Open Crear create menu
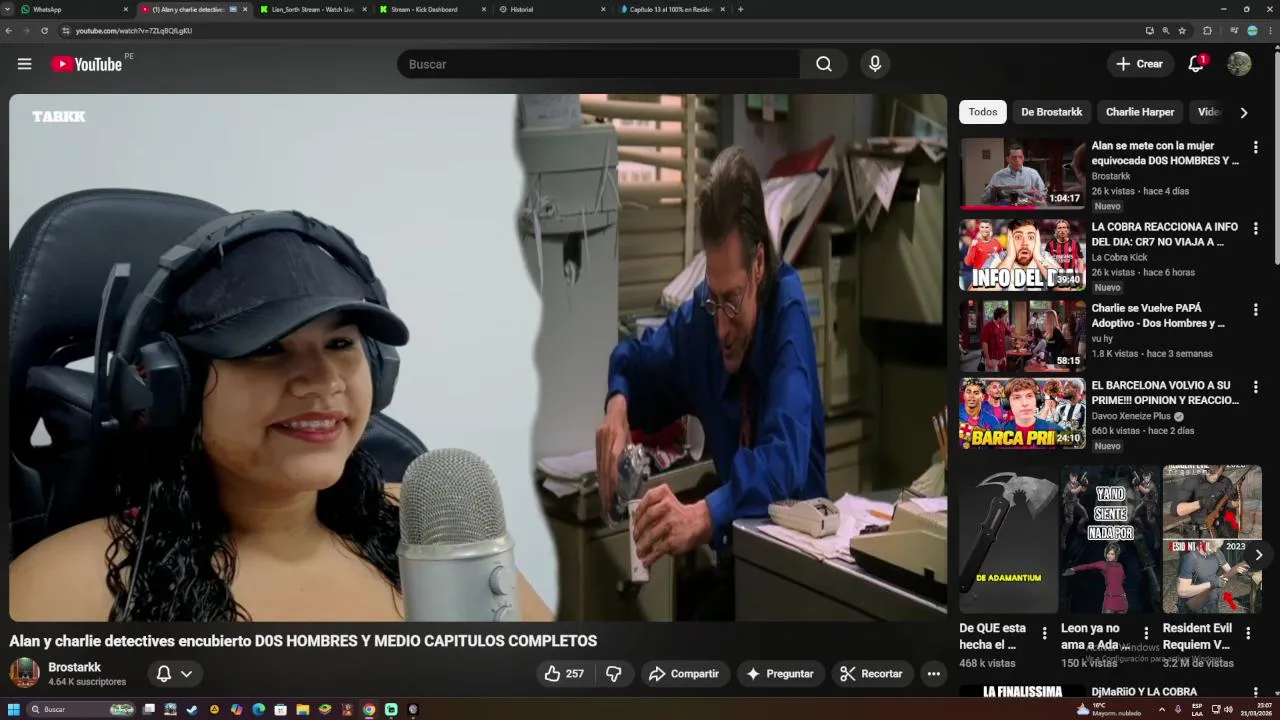 (1140, 64)
